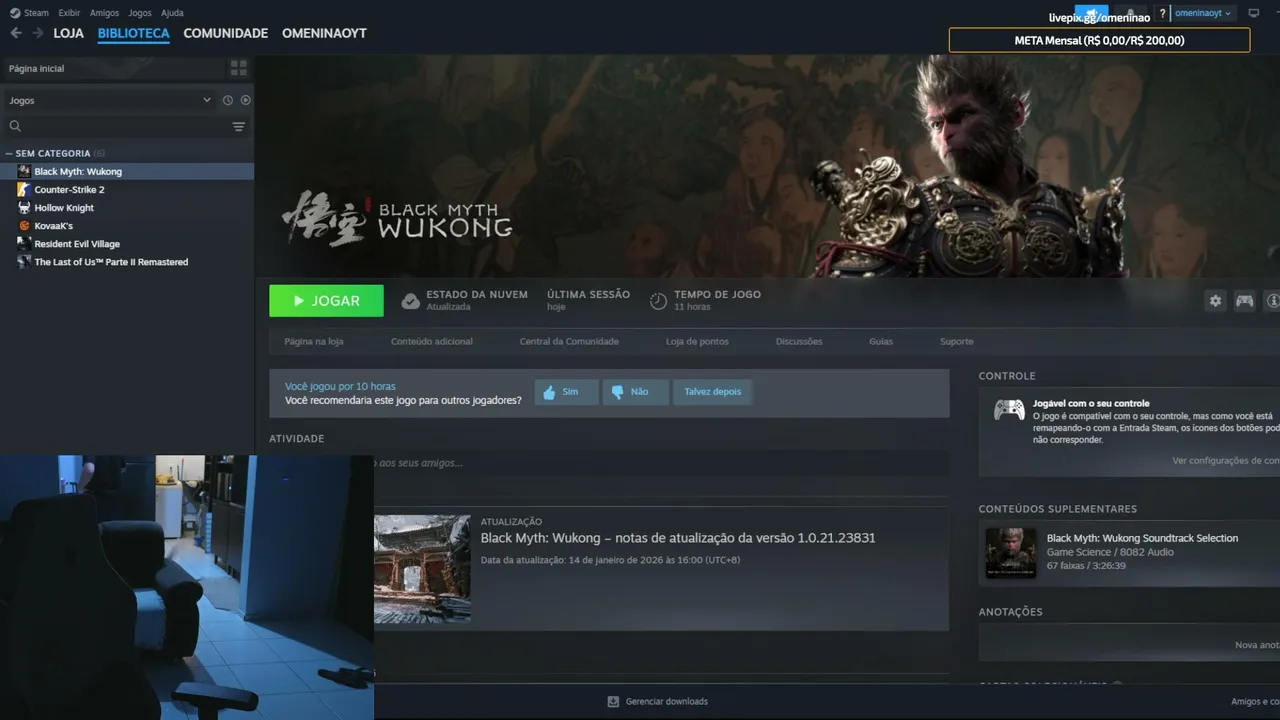Screen dimensions: 1280x720
Task: Open Discussões link
Action: (x=799, y=342)
